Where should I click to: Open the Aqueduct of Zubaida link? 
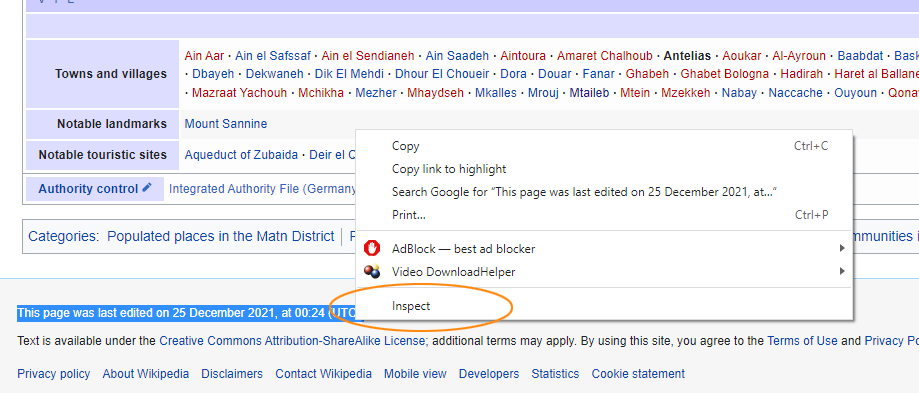241,155
